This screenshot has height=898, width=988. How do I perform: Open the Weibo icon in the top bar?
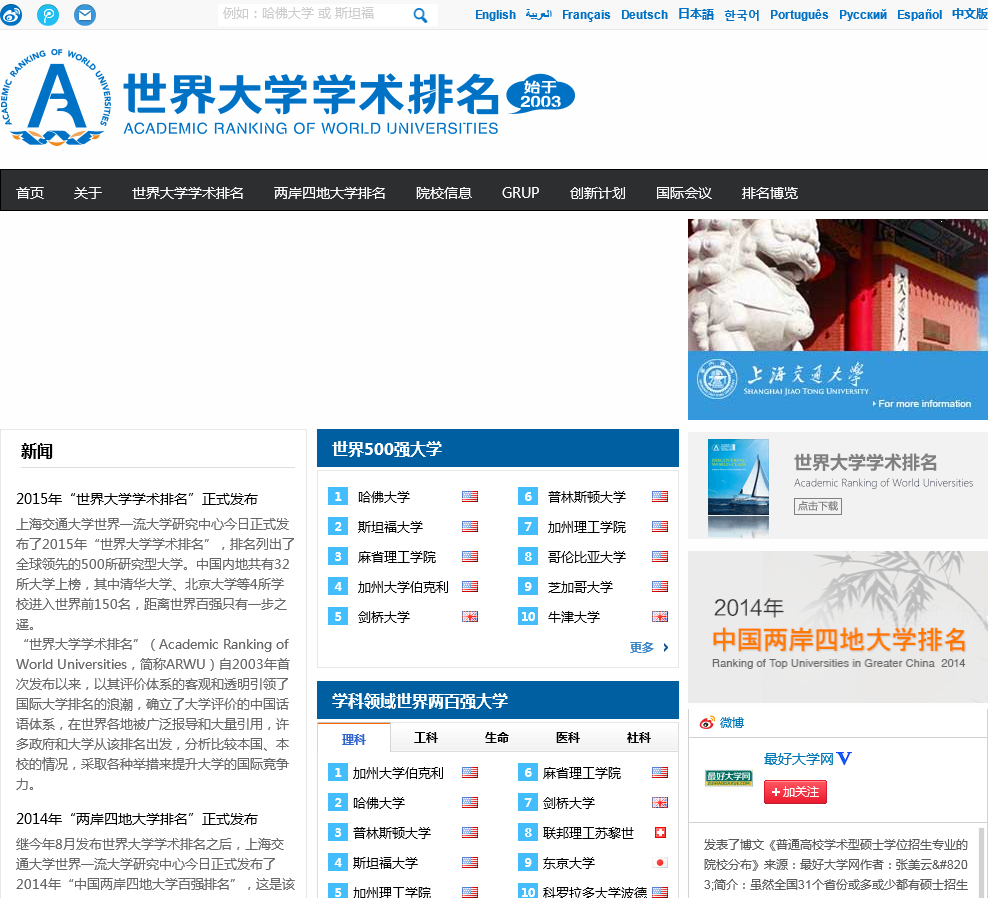[11, 14]
